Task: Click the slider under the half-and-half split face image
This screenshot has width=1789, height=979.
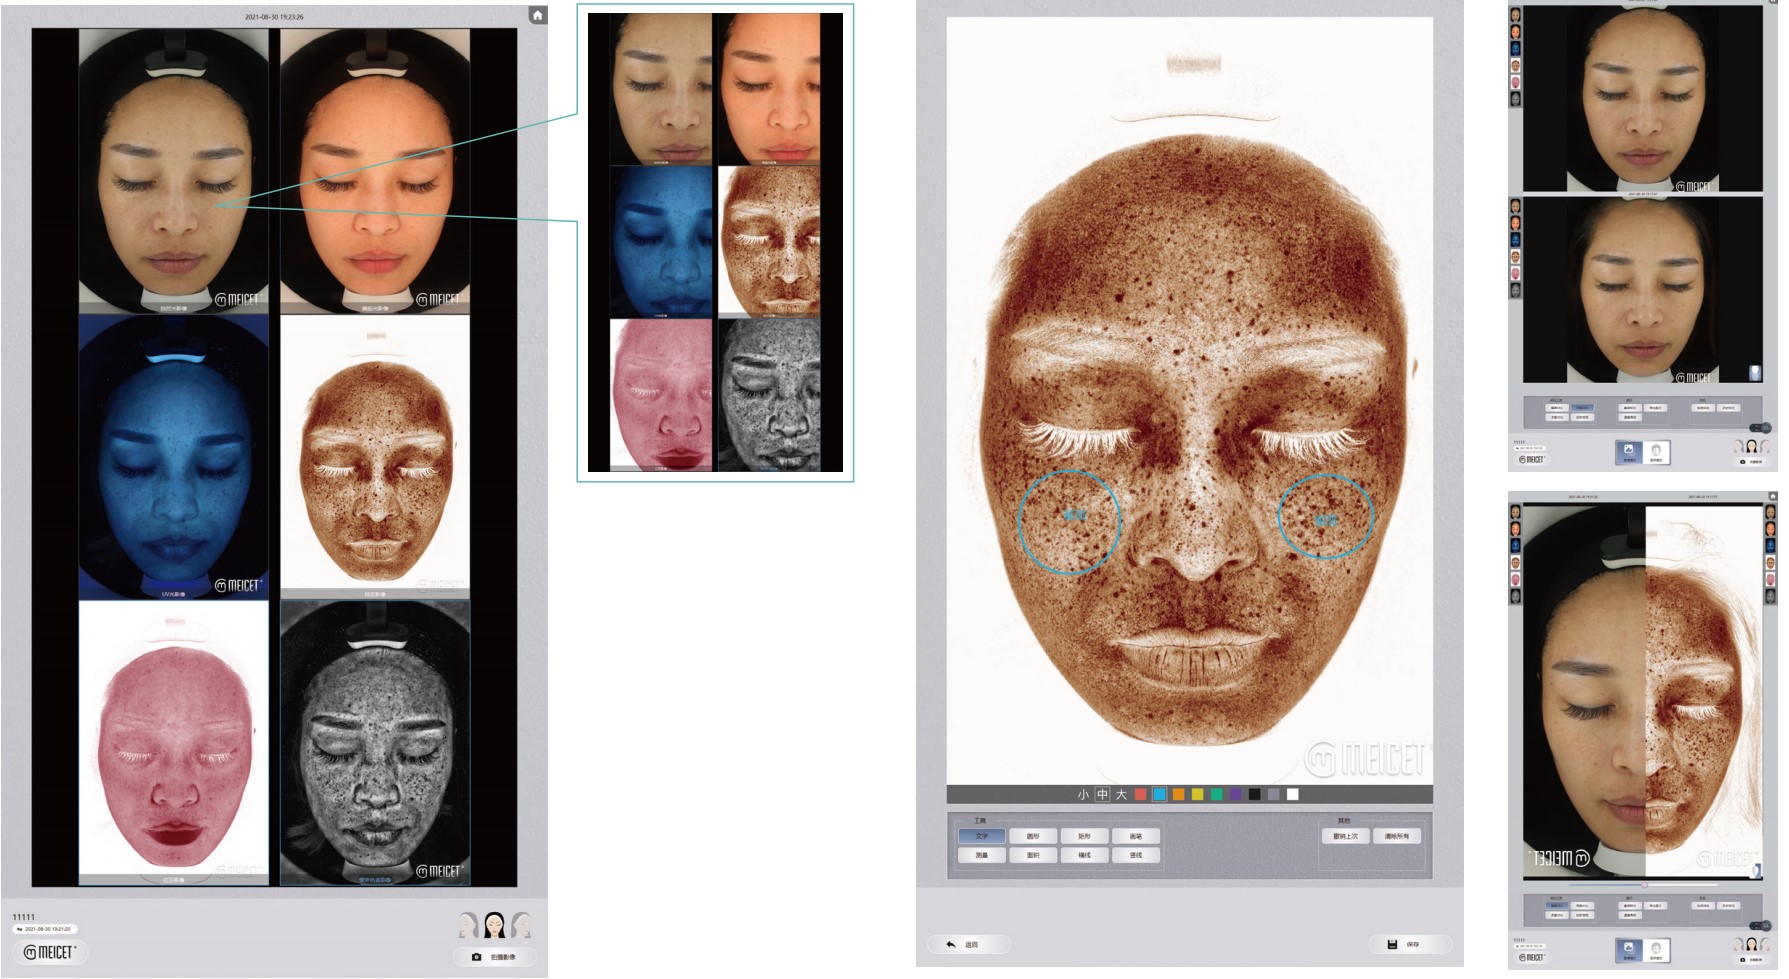Action: coord(1642,885)
